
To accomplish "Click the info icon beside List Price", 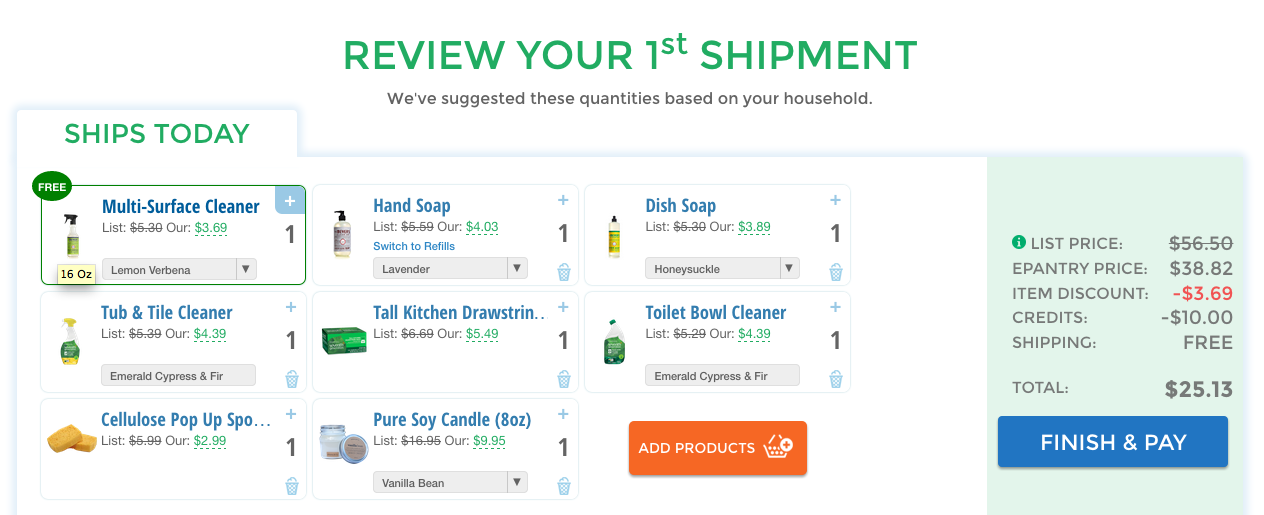I will tap(1019, 243).
